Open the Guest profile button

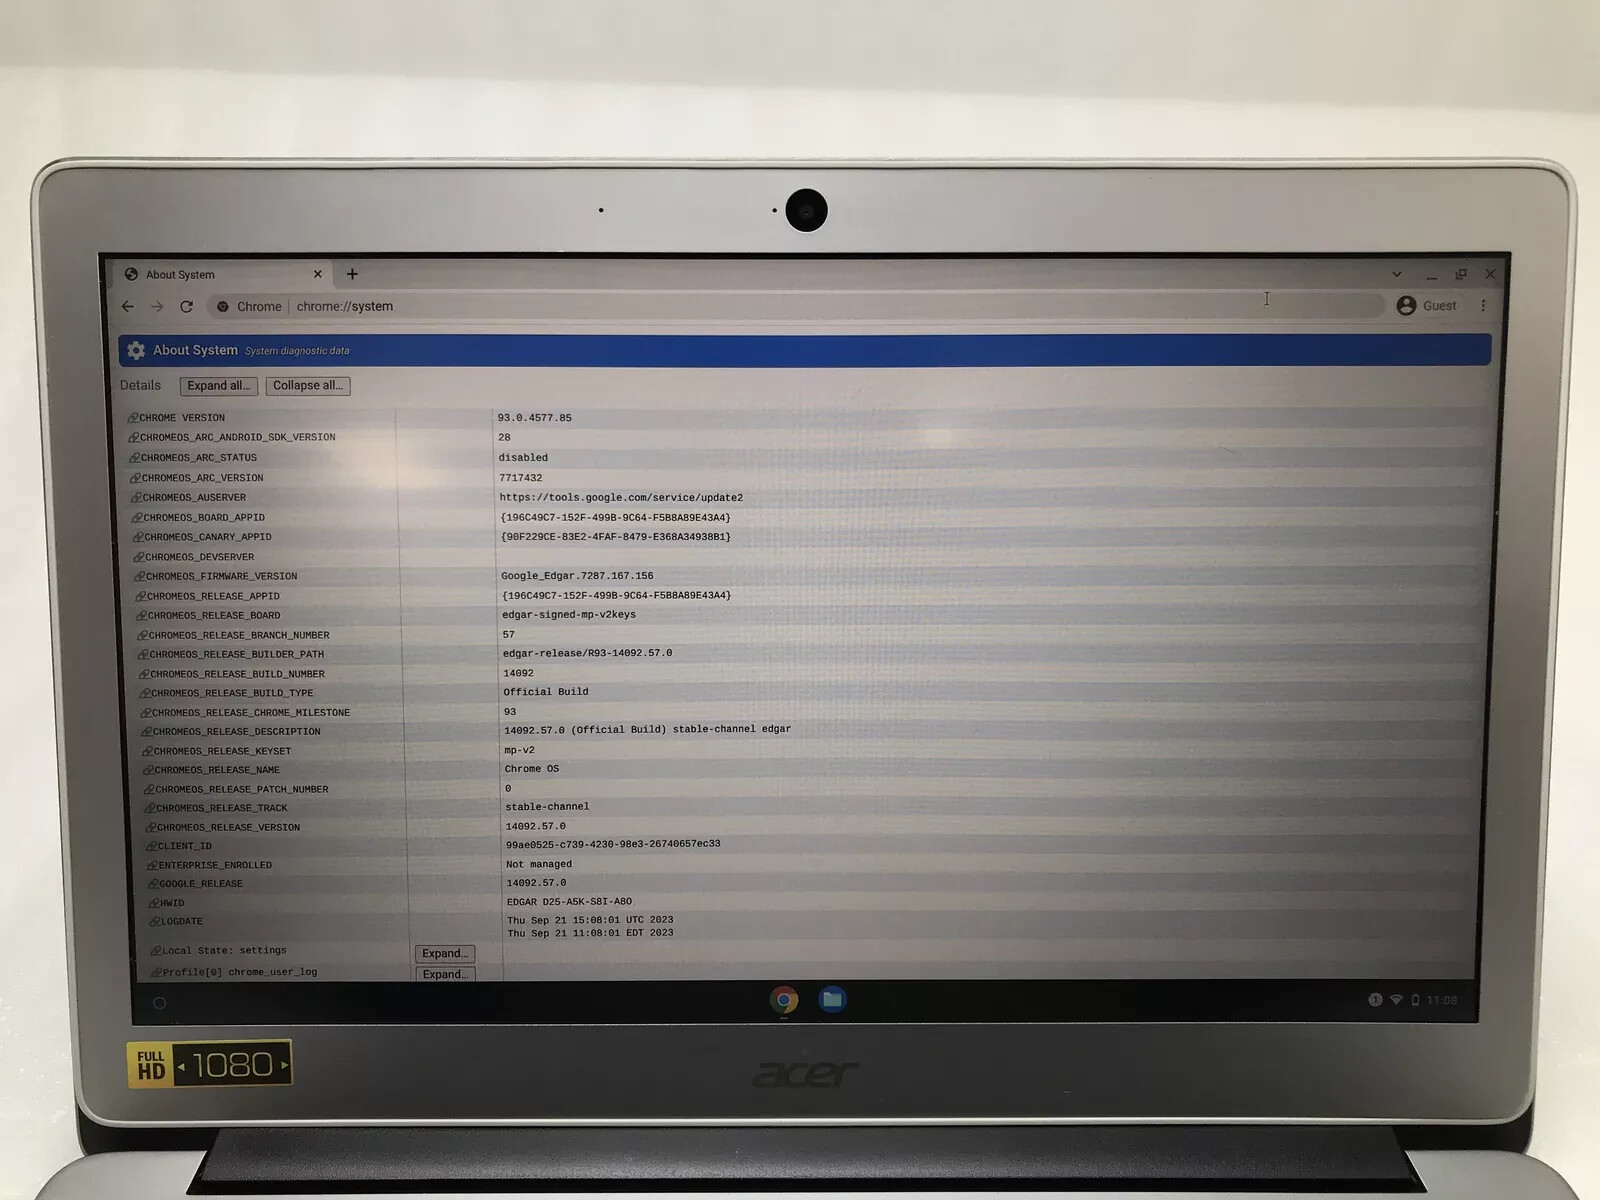coord(1427,305)
